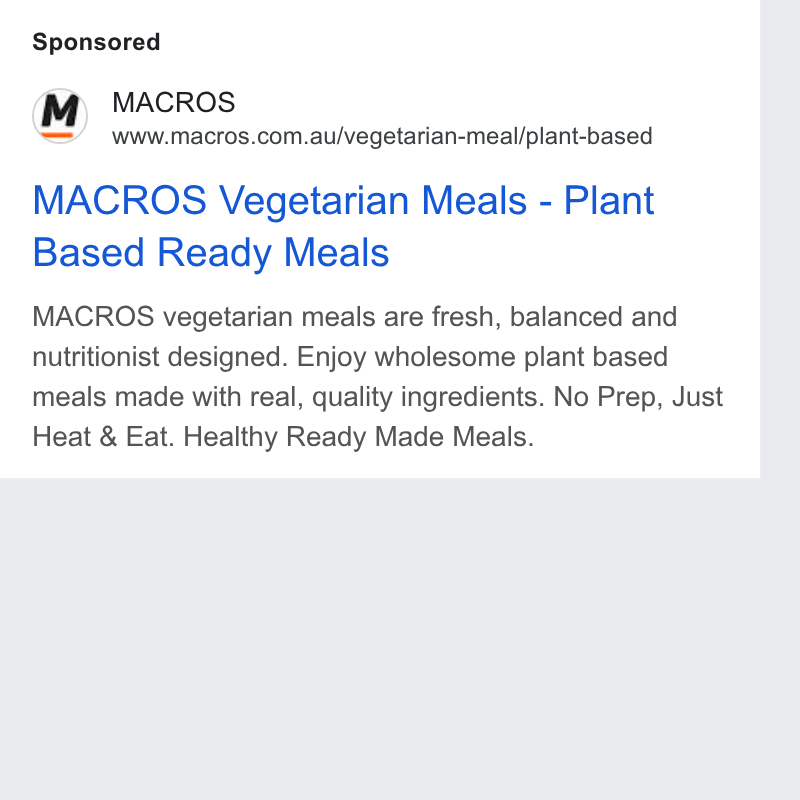Image resolution: width=800 pixels, height=800 pixels.
Task: Click the orange underline in the M logo
Action: click(57, 135)
